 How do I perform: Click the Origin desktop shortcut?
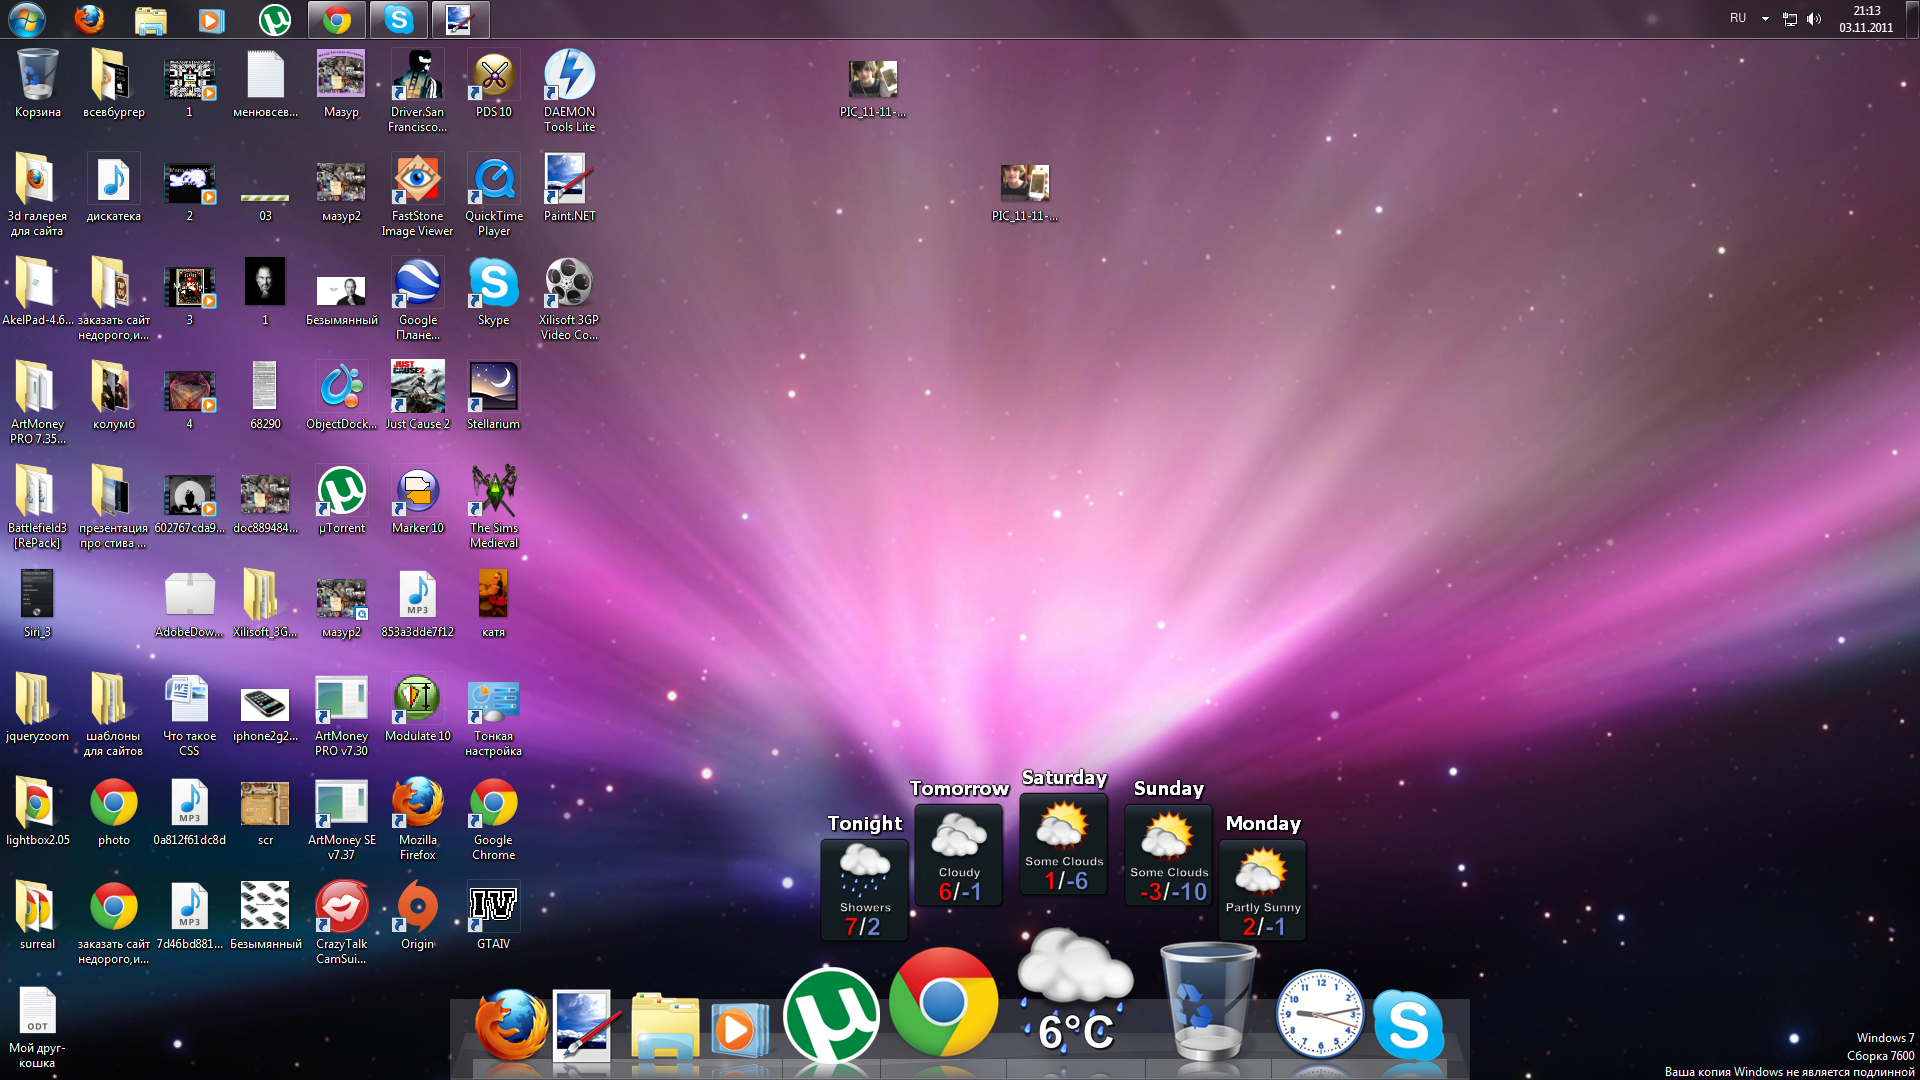tap(417, 907)
